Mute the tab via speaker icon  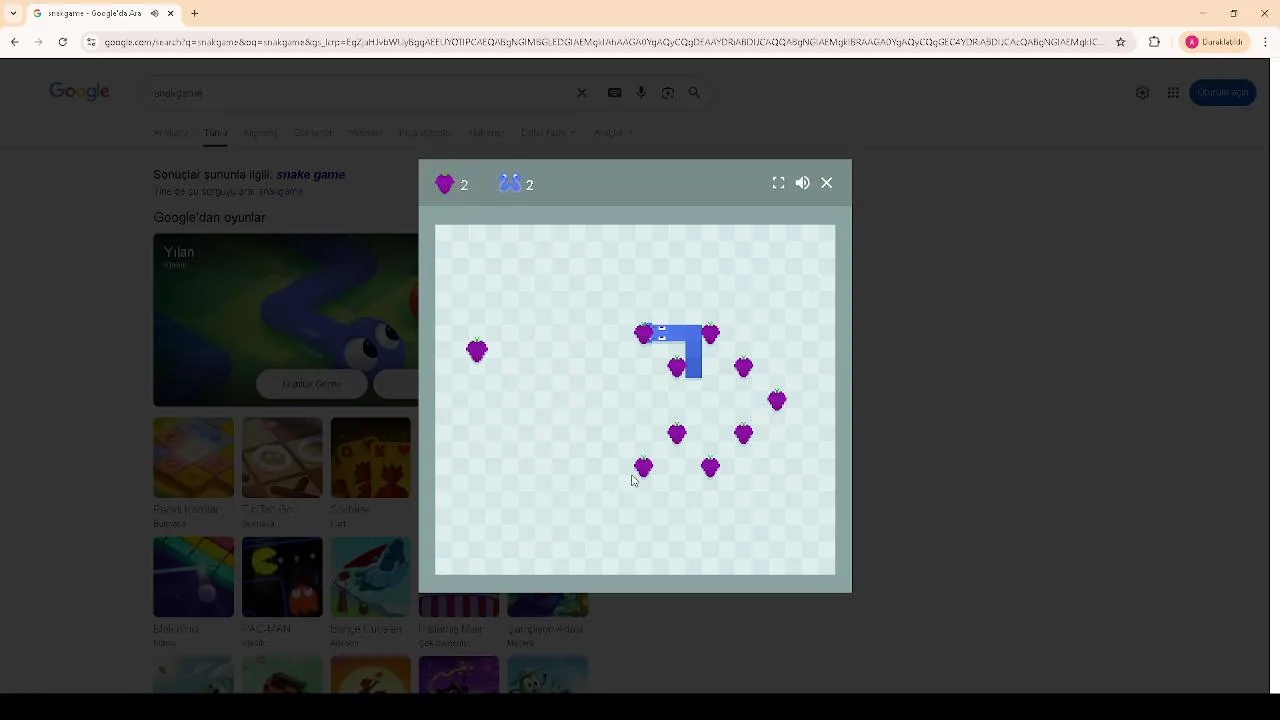(154, 13)
